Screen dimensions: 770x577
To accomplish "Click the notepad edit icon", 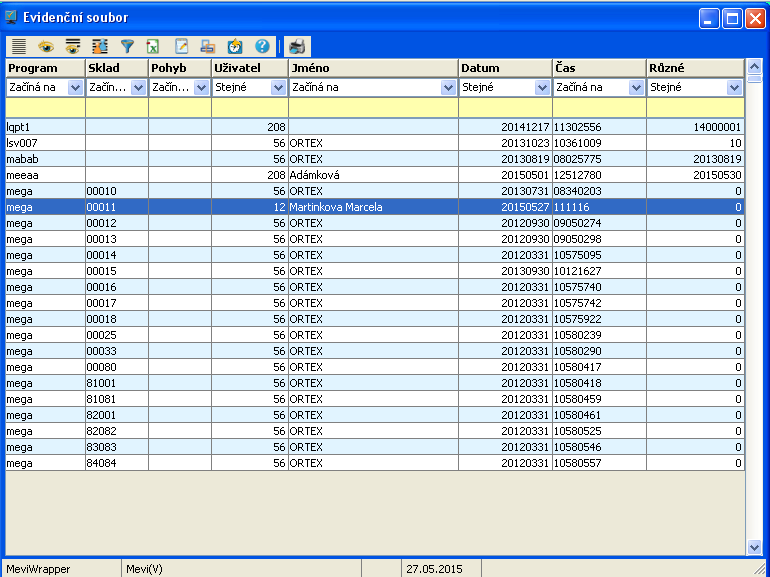I will 181,46.
